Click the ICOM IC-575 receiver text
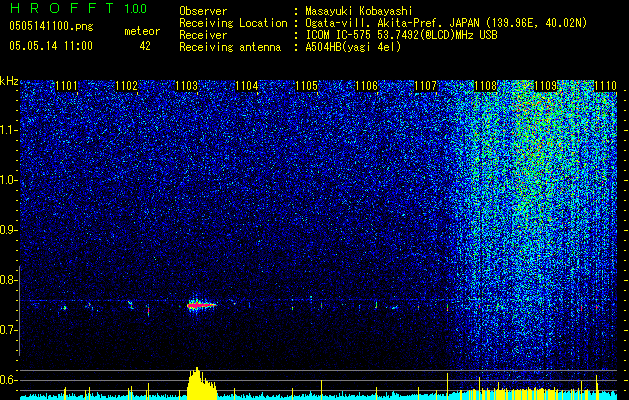The width and height of the screenshot is (629, 400). (401, 35)
